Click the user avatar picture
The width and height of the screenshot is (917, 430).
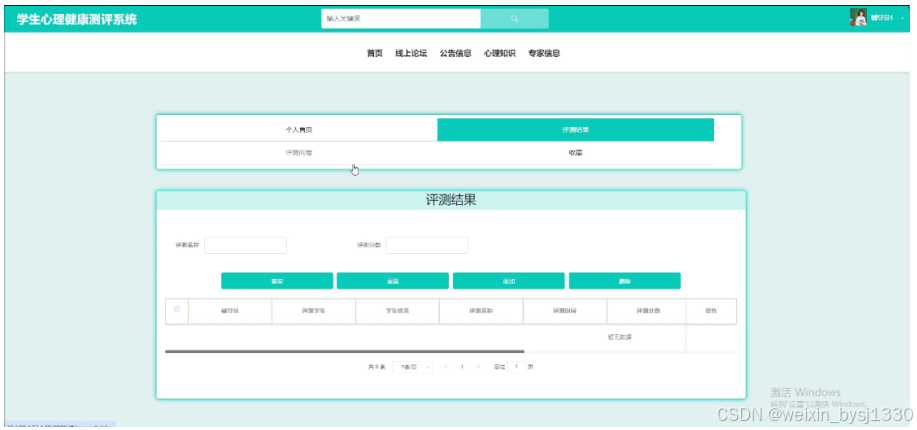click(858, 18)
